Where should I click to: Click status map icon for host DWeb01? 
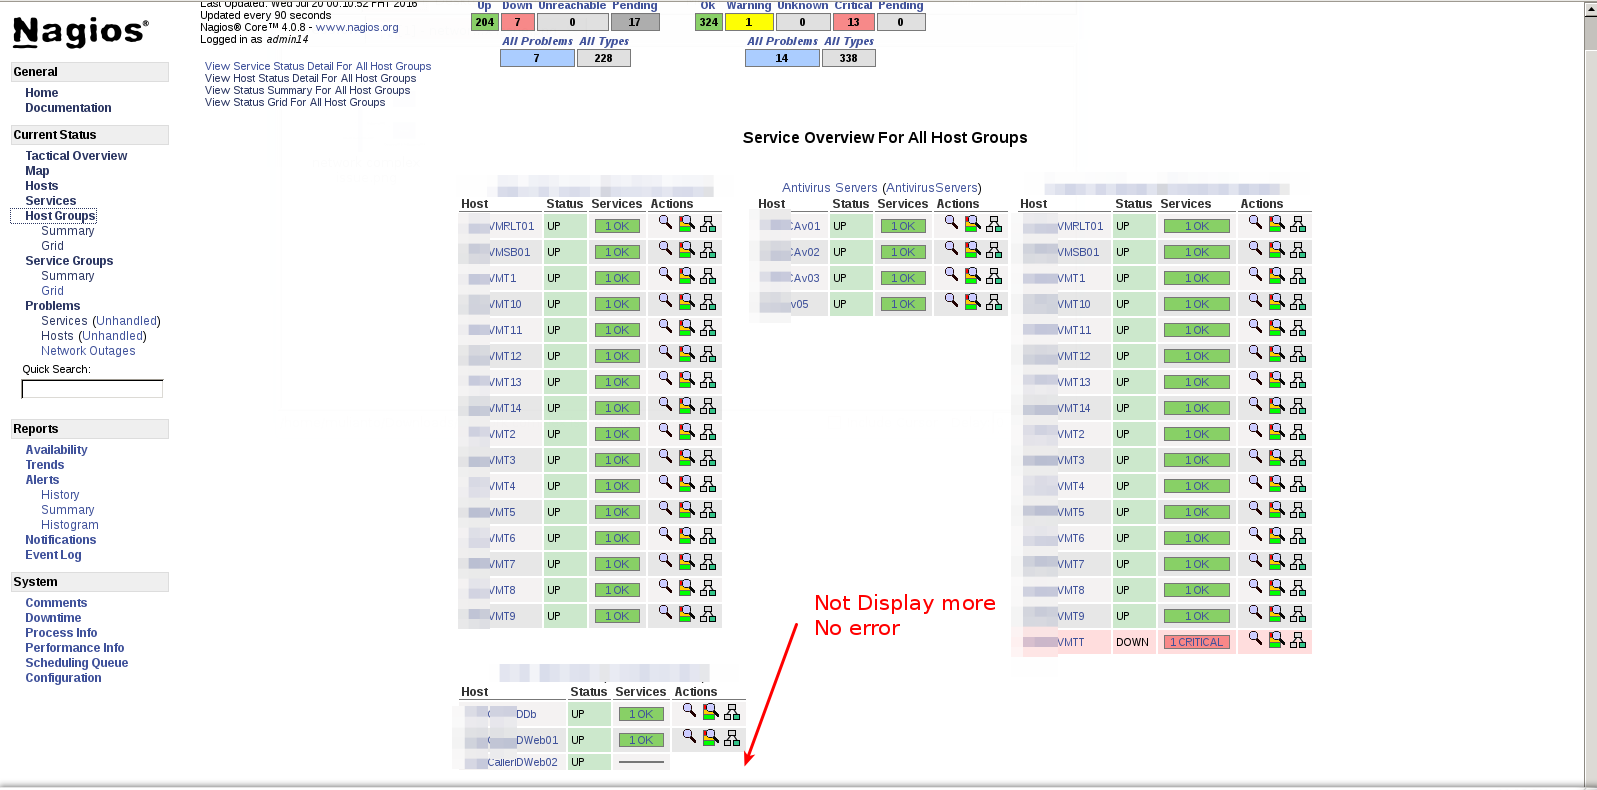(x=732, y=738)
